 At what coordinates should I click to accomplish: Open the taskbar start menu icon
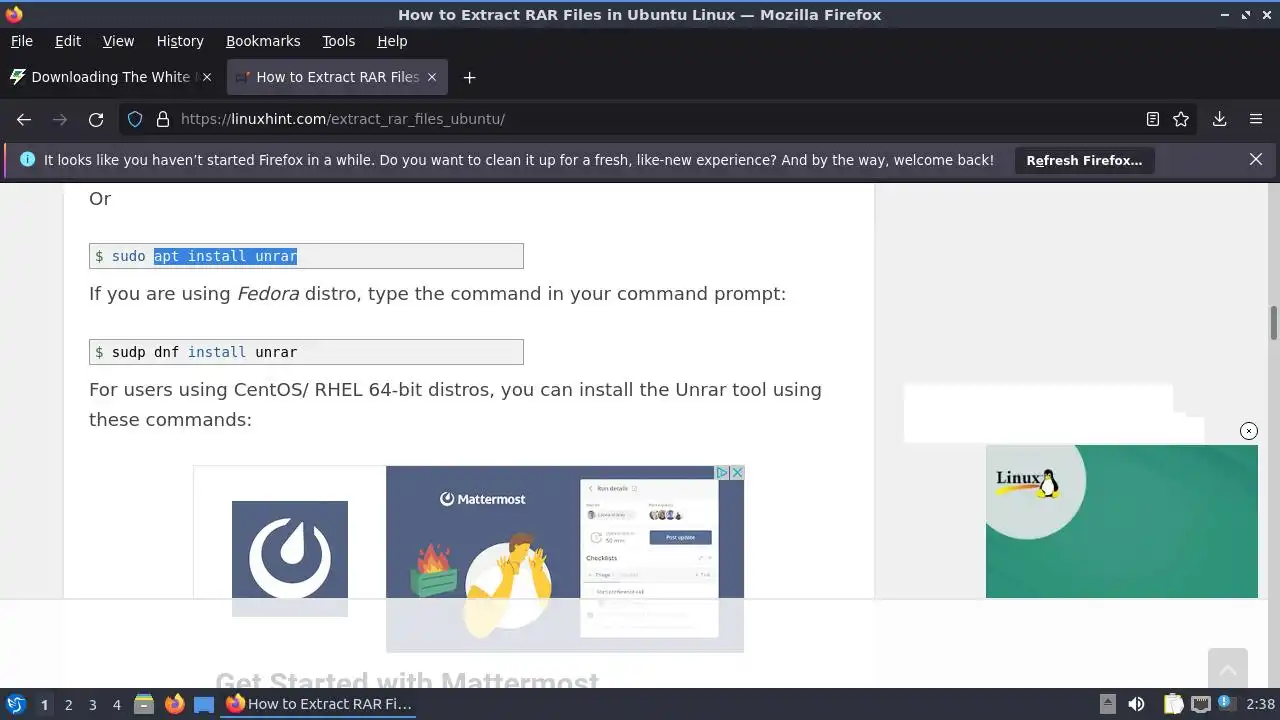pos(16,704)
